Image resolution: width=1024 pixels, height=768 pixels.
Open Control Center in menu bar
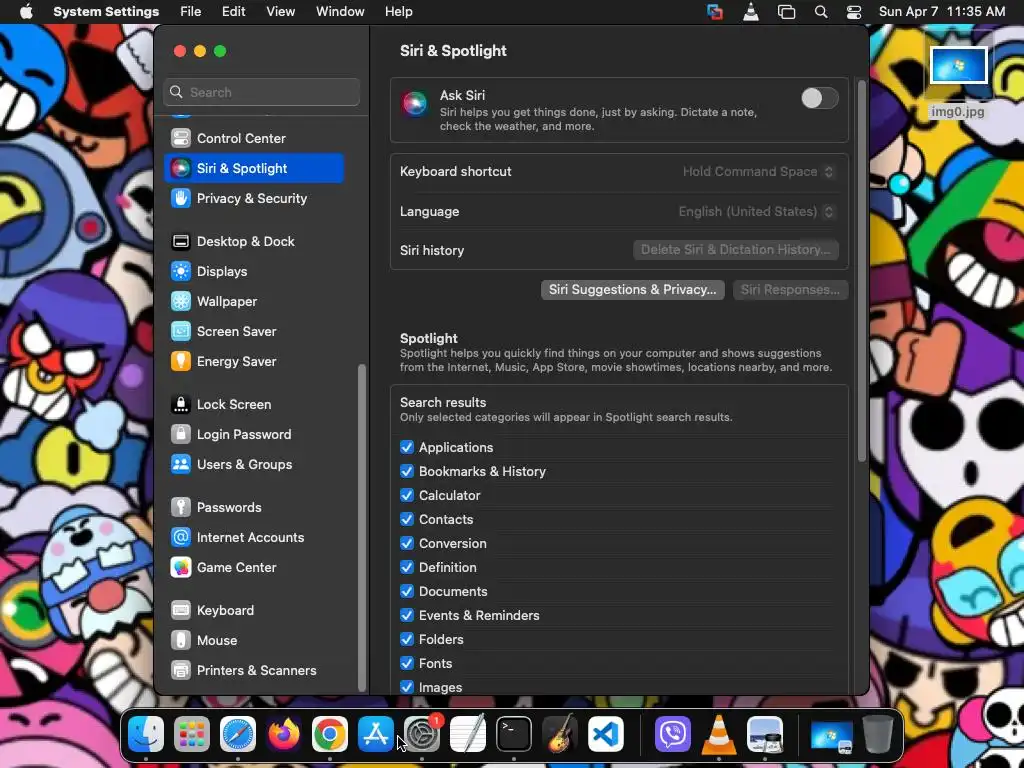click(854, 12)
